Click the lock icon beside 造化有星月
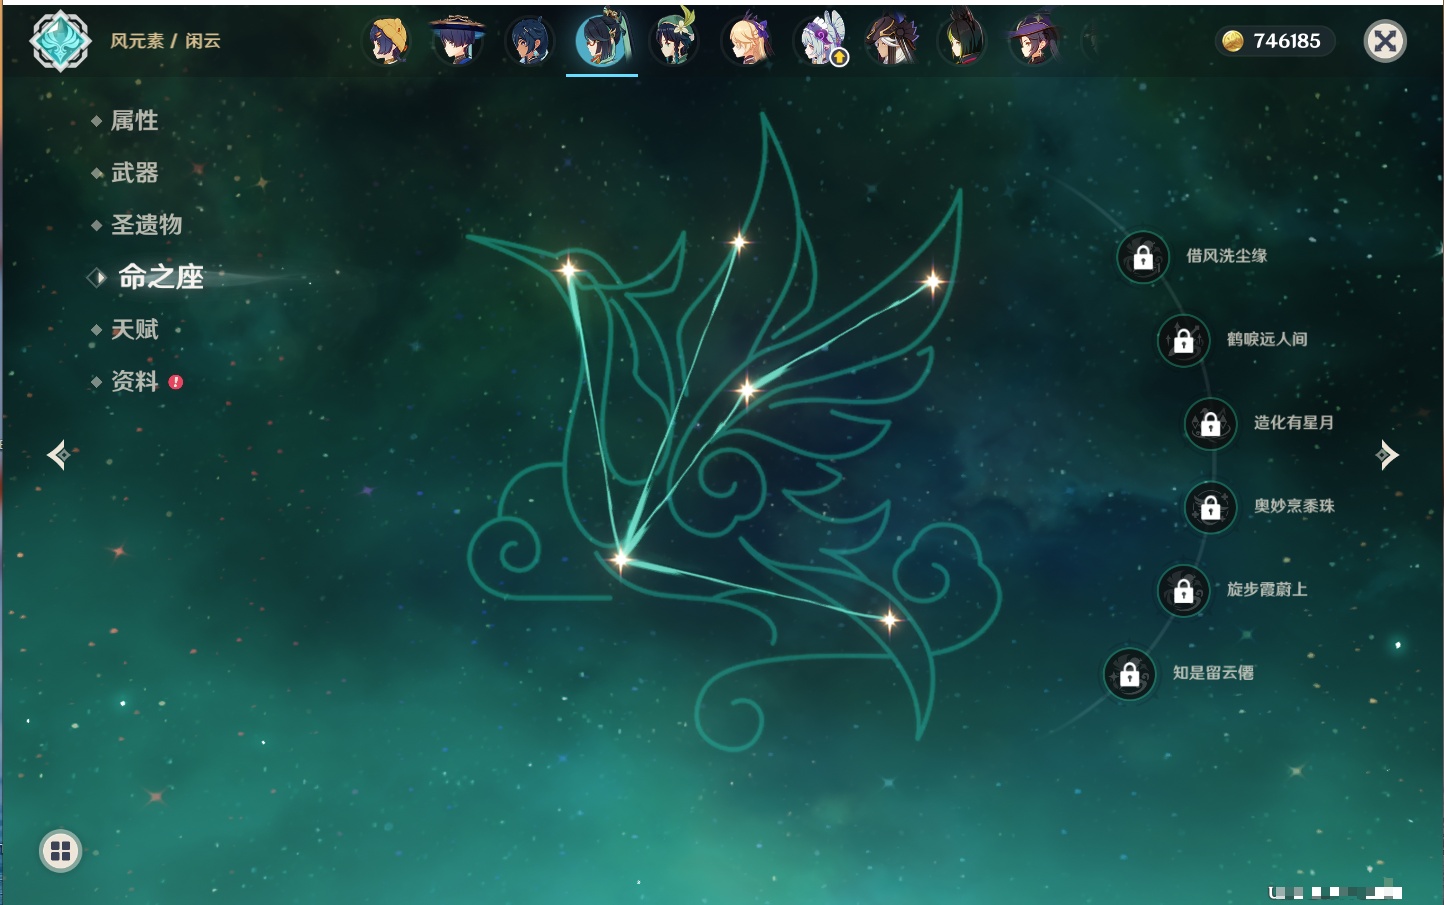 [x=1211, y=423]
